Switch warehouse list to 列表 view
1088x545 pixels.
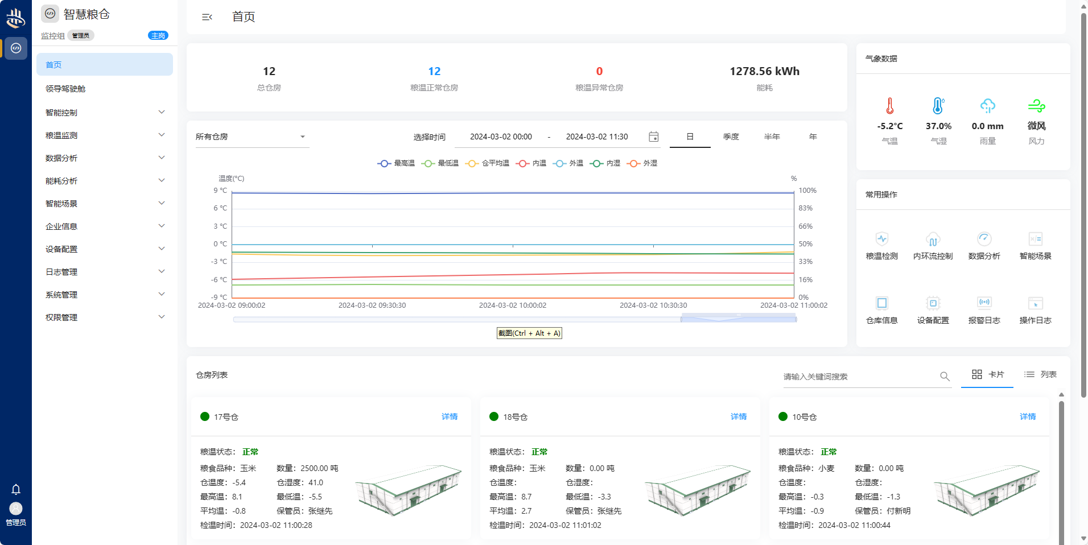[x=1040, y=375]
